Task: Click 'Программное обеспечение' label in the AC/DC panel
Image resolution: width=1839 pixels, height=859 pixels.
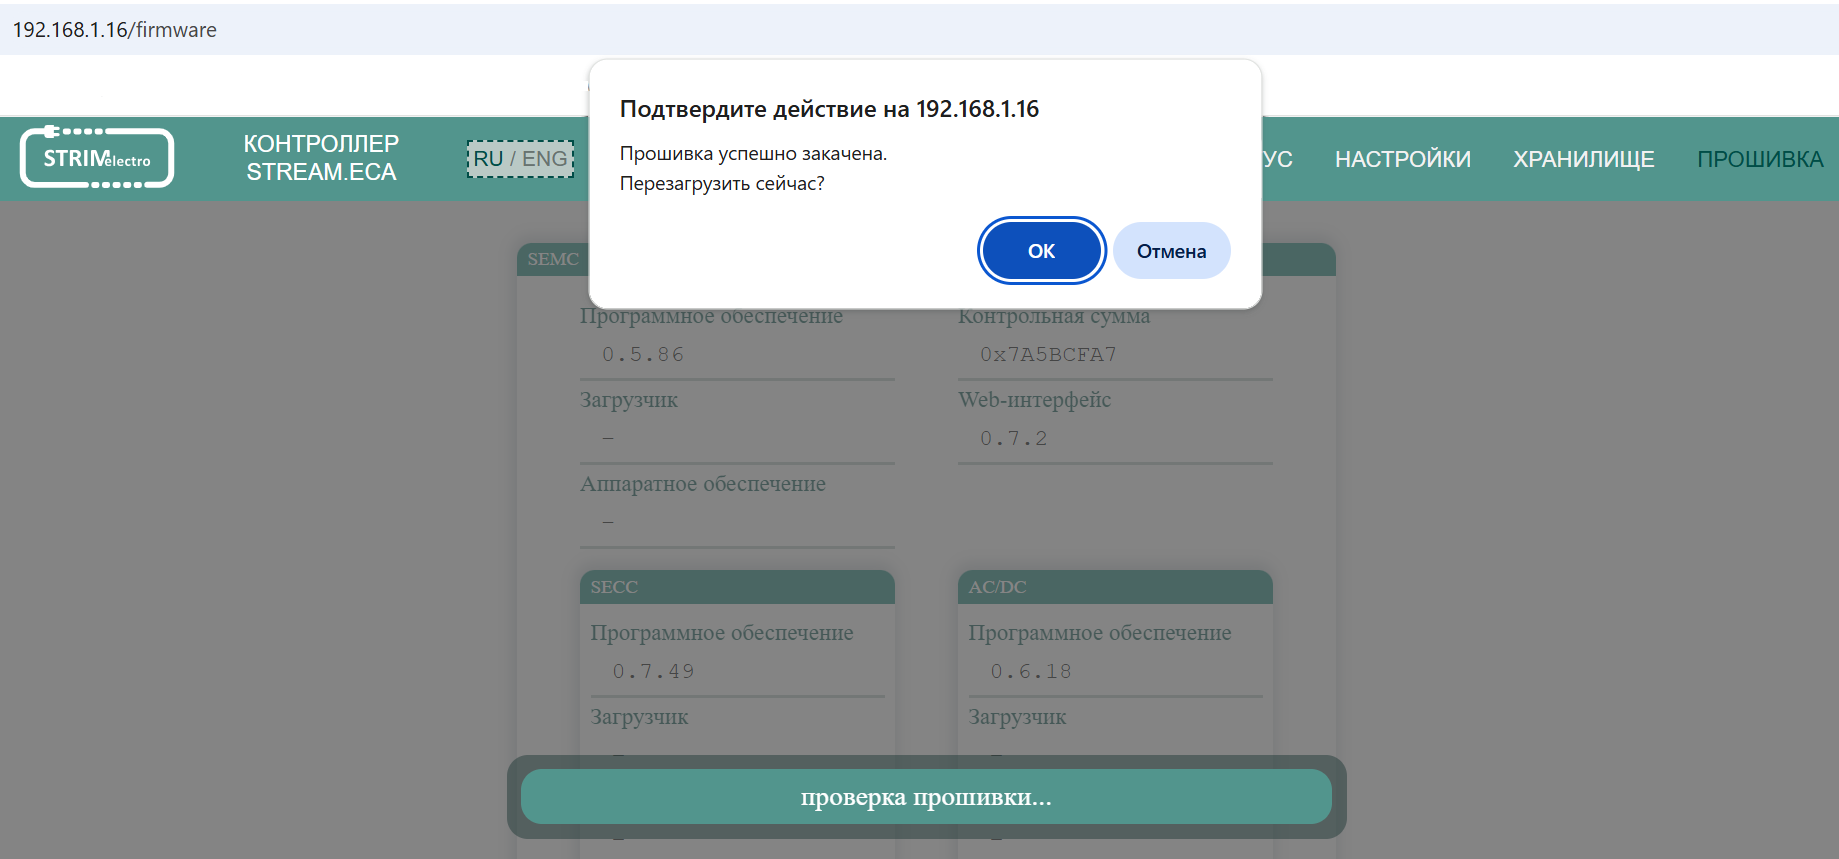Action: point(1100,633)
